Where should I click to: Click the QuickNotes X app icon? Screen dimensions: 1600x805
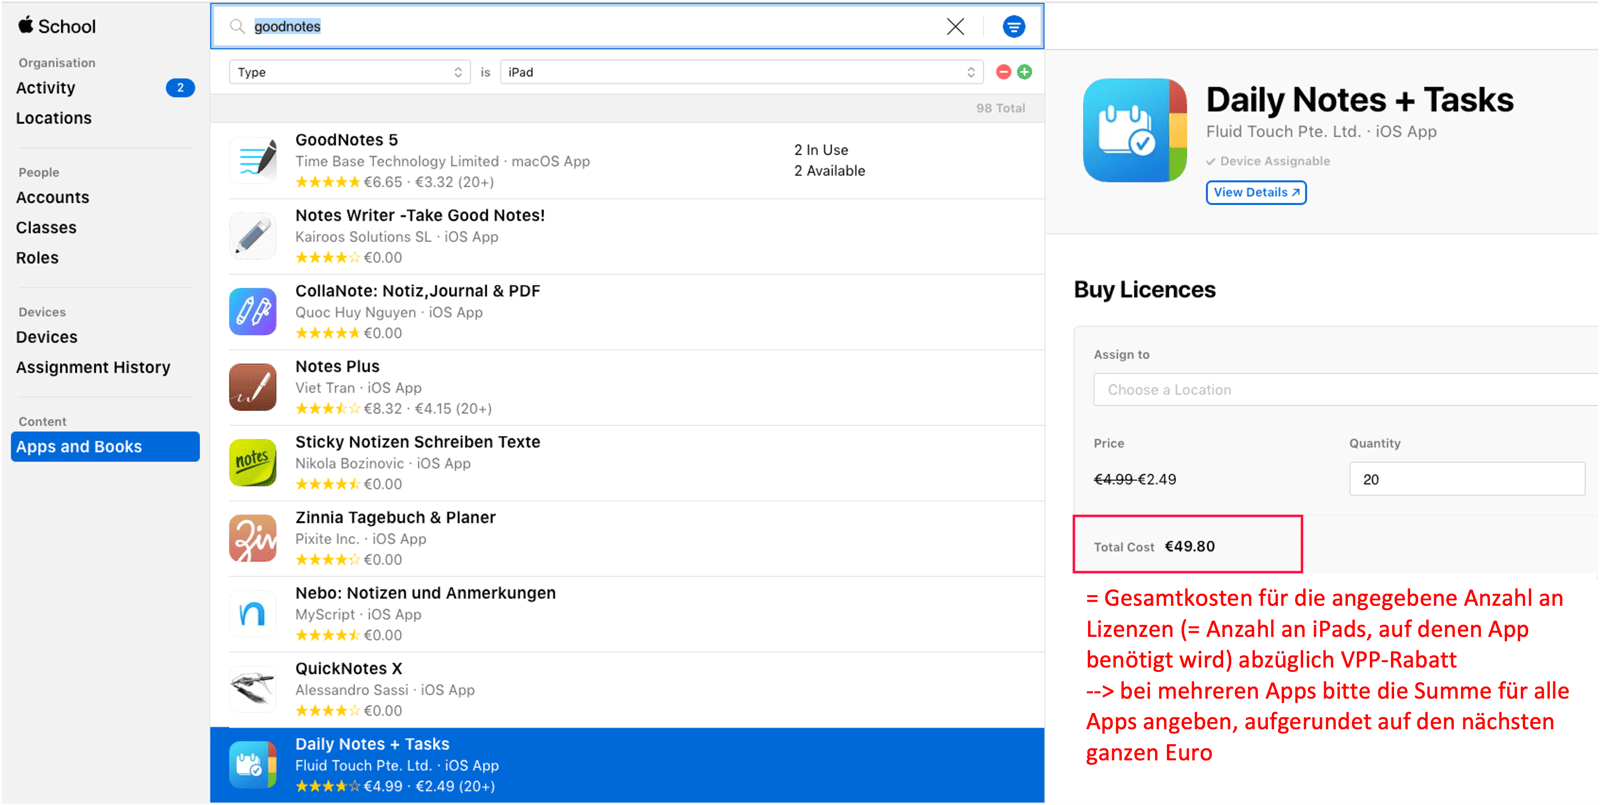click(253, 689)
